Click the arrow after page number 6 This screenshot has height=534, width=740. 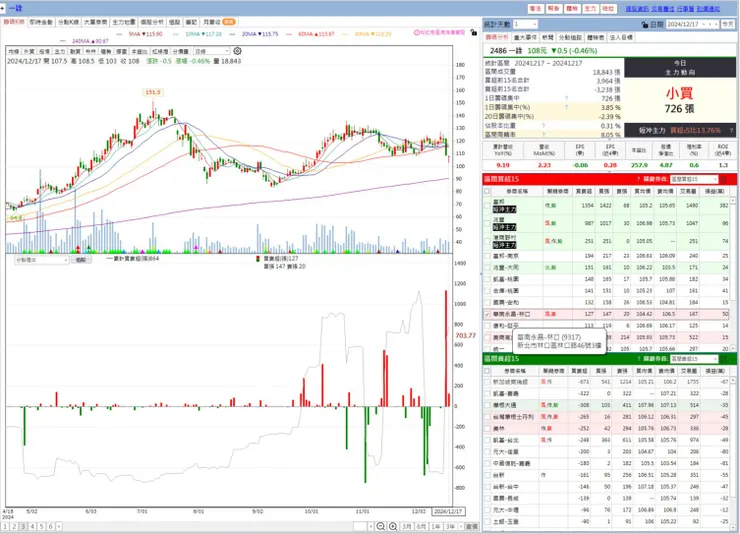59,526
